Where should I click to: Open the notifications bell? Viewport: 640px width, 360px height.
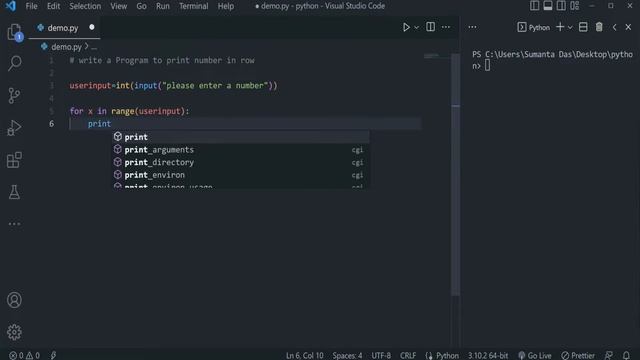point(626,356)
